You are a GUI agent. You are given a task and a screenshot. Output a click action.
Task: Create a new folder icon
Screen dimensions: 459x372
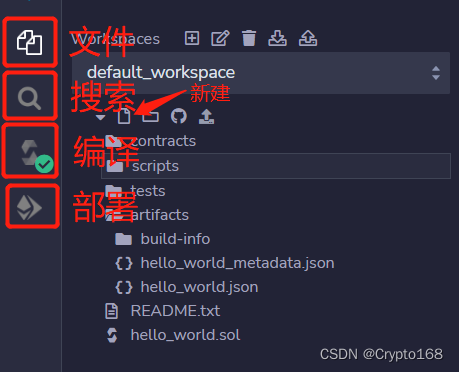point(151,116)
